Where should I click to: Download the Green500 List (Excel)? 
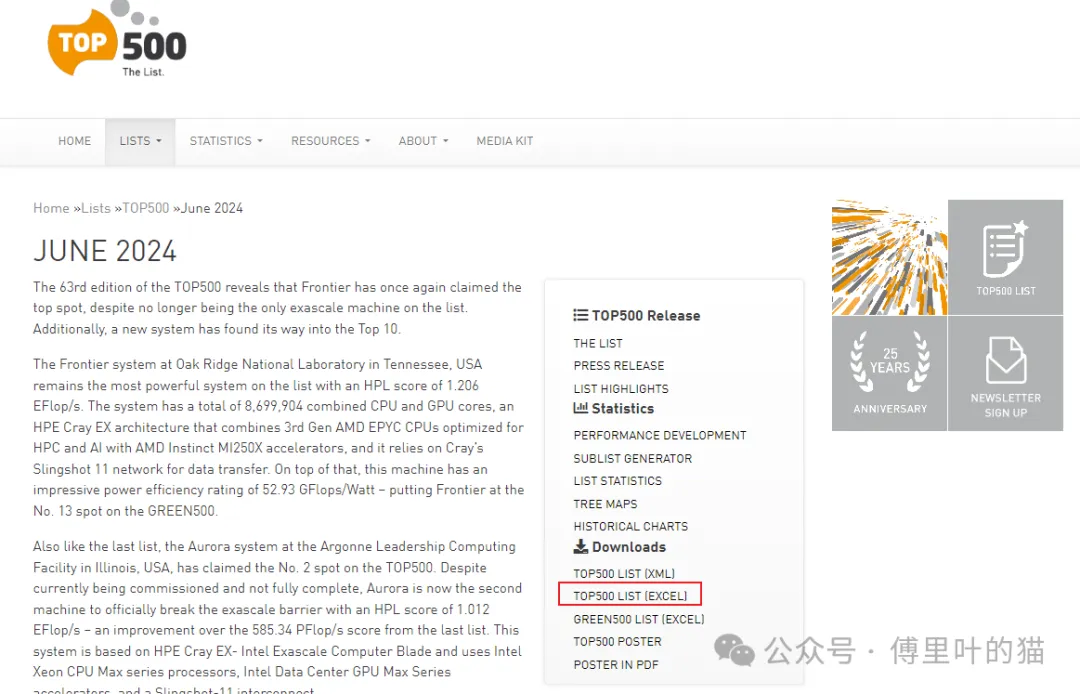tap(638, 620)
